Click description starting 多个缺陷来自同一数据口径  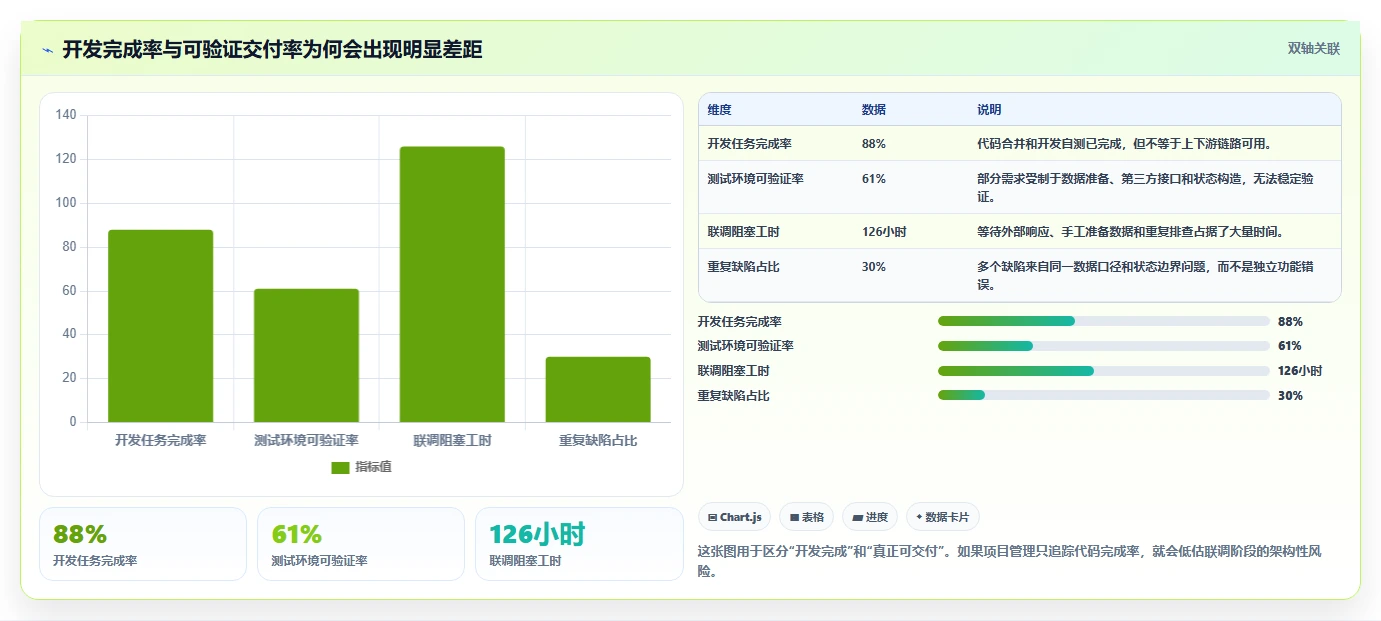click(1145, 276)
